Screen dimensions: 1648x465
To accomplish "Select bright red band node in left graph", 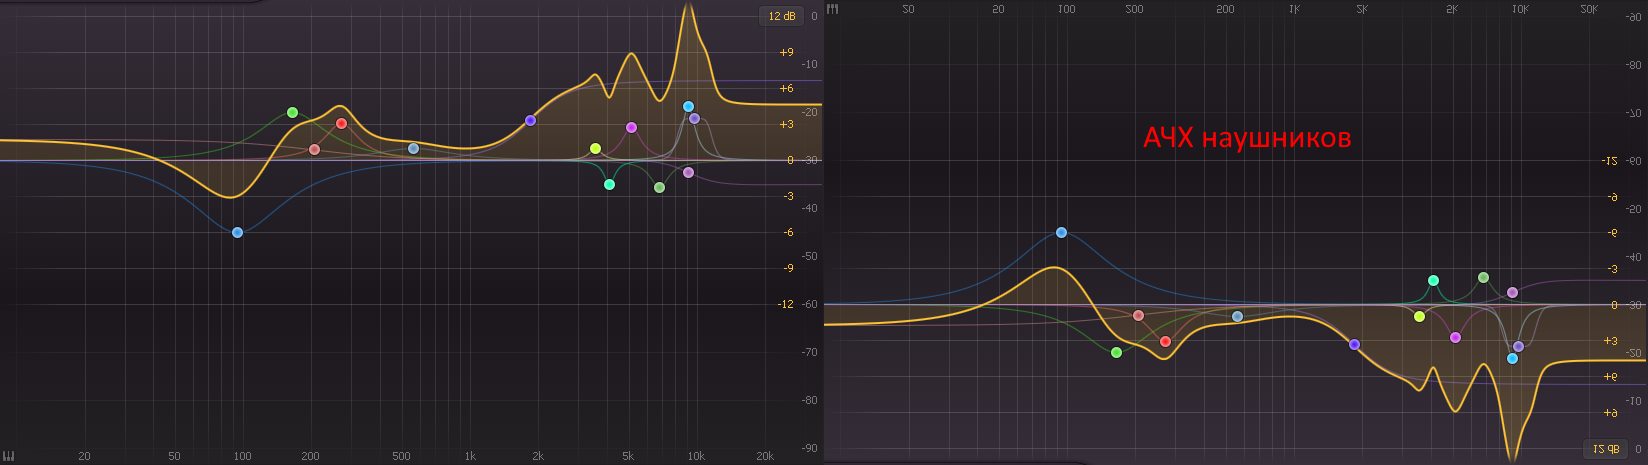I will 341,124.
